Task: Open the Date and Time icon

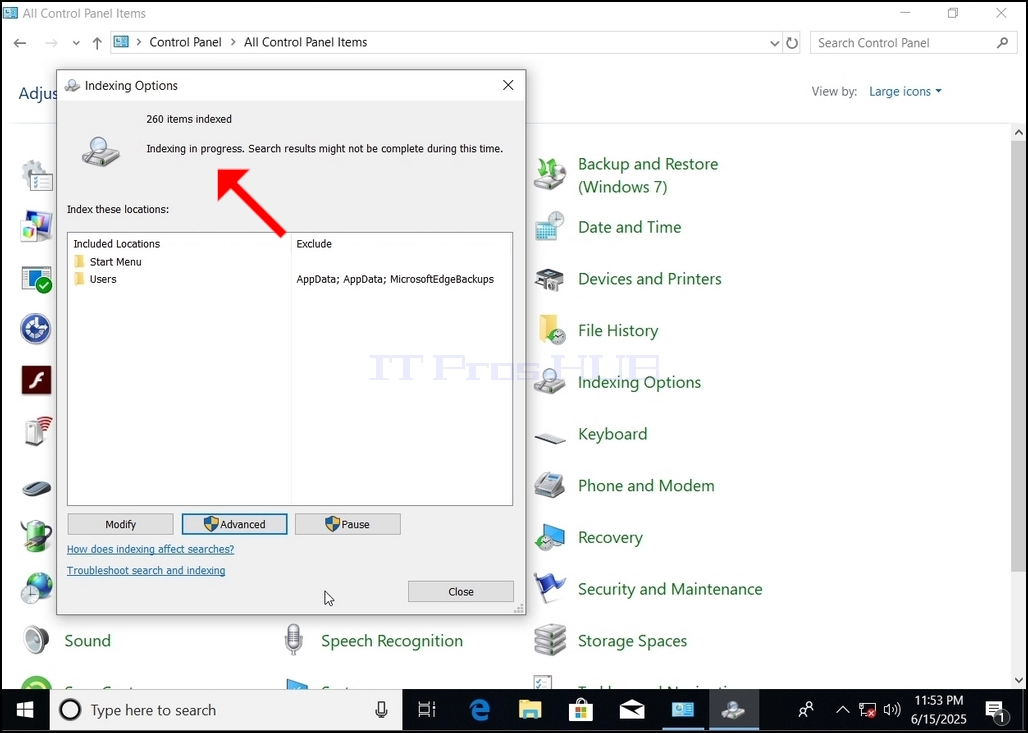Action: pos(549,227)
